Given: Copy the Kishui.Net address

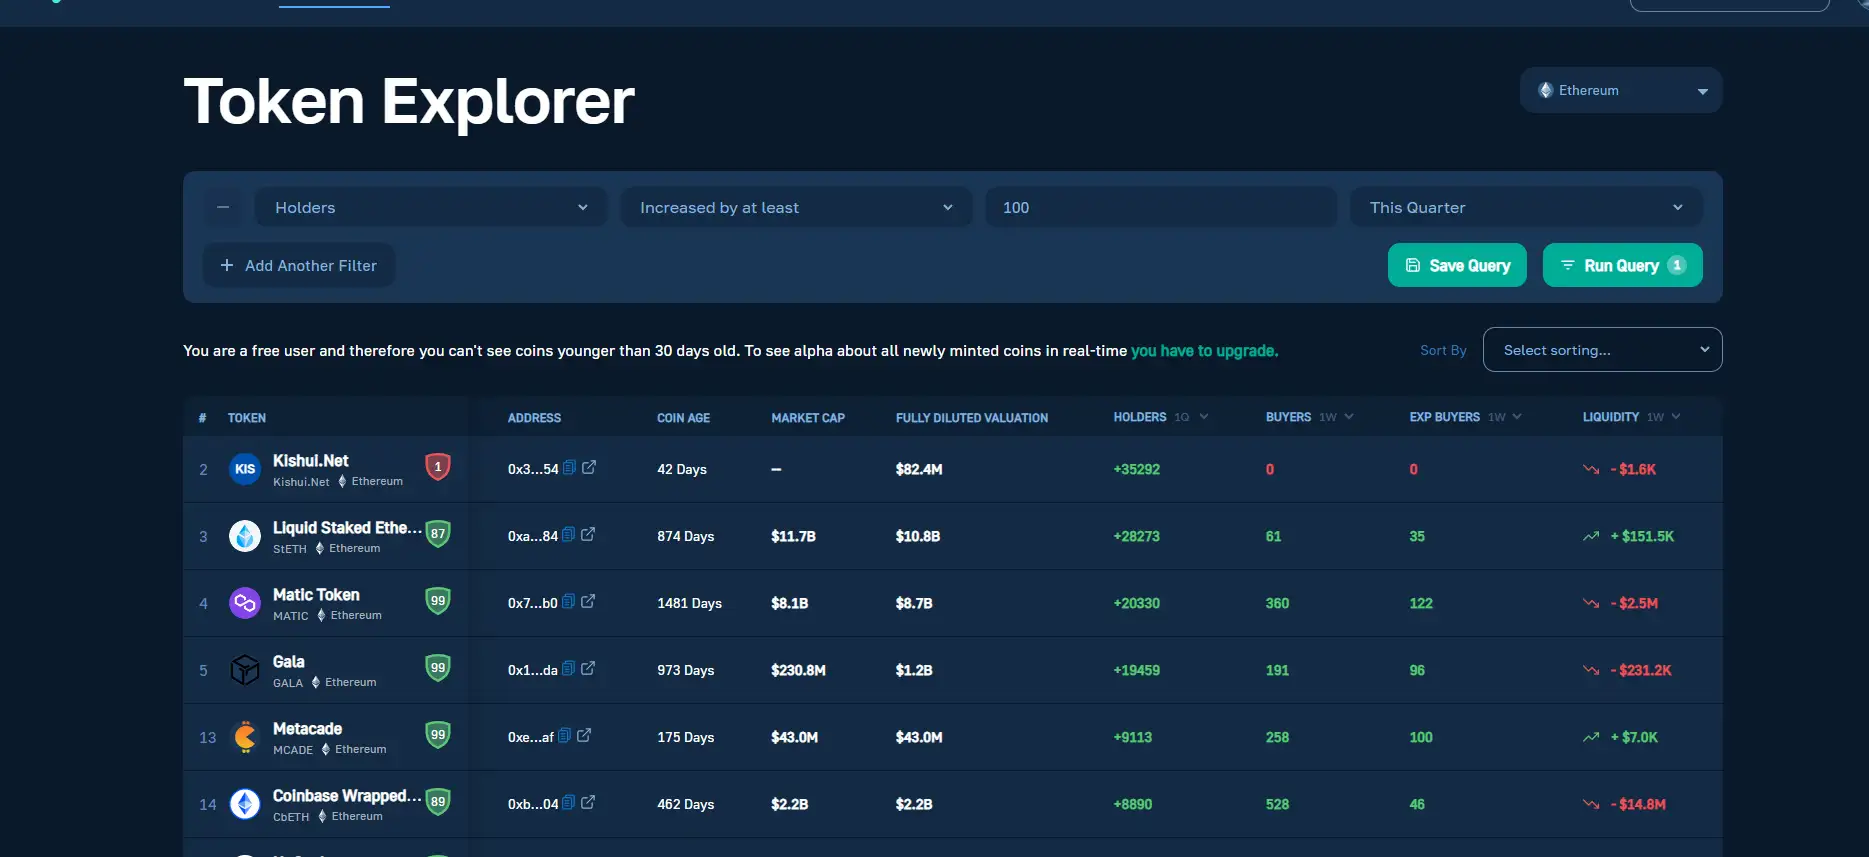Looking at the screenshot, I should 569,467.
